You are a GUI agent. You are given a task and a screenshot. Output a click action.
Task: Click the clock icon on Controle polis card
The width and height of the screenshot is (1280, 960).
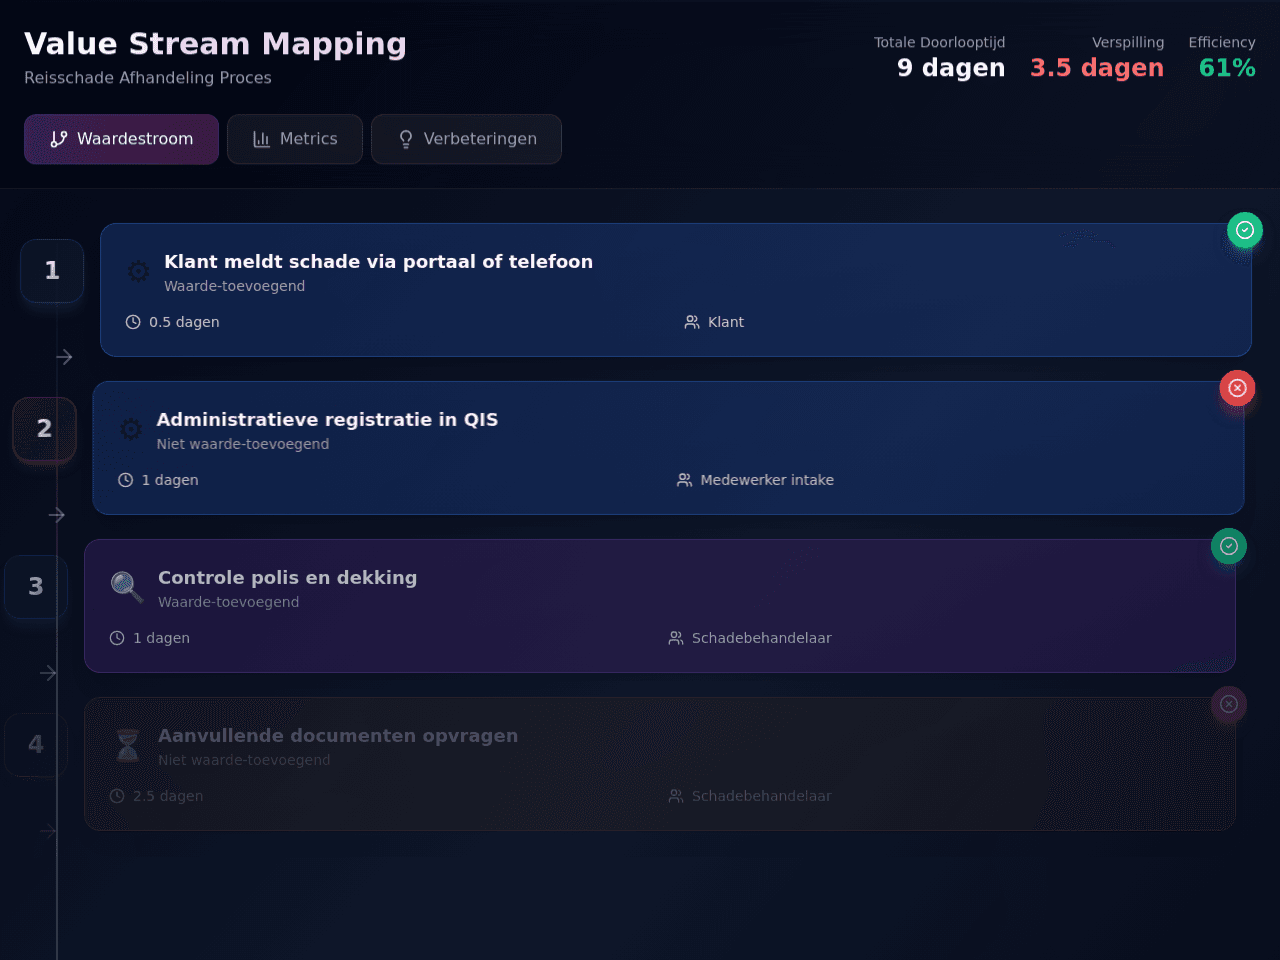[117, 638]
